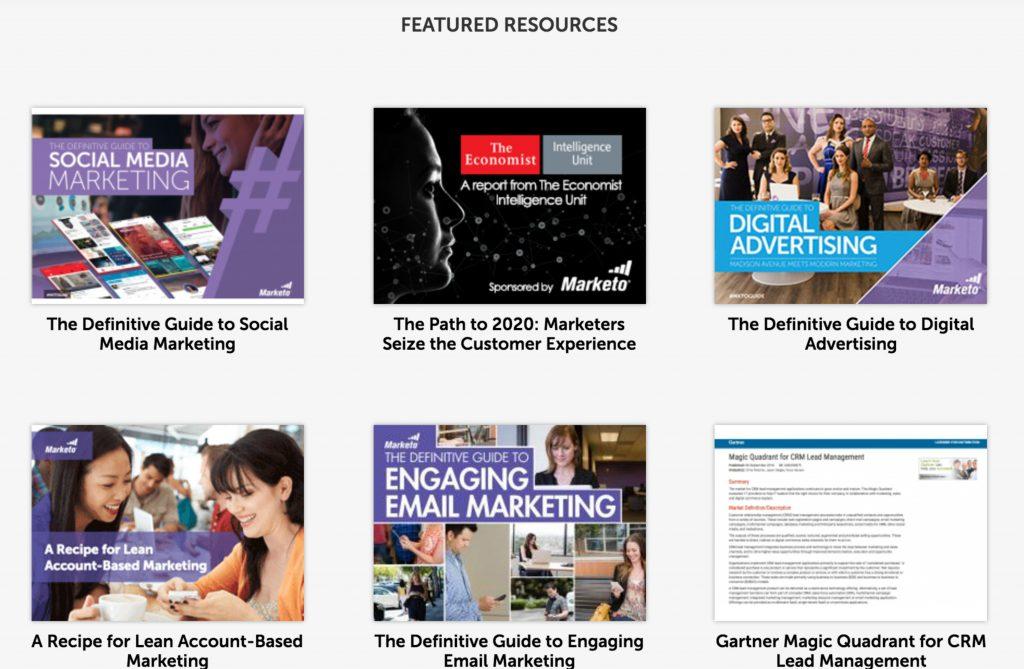Open the Social Media Marketing guide thumbnail
Viewport: 1024px width, 669px height.
(168, 206)
